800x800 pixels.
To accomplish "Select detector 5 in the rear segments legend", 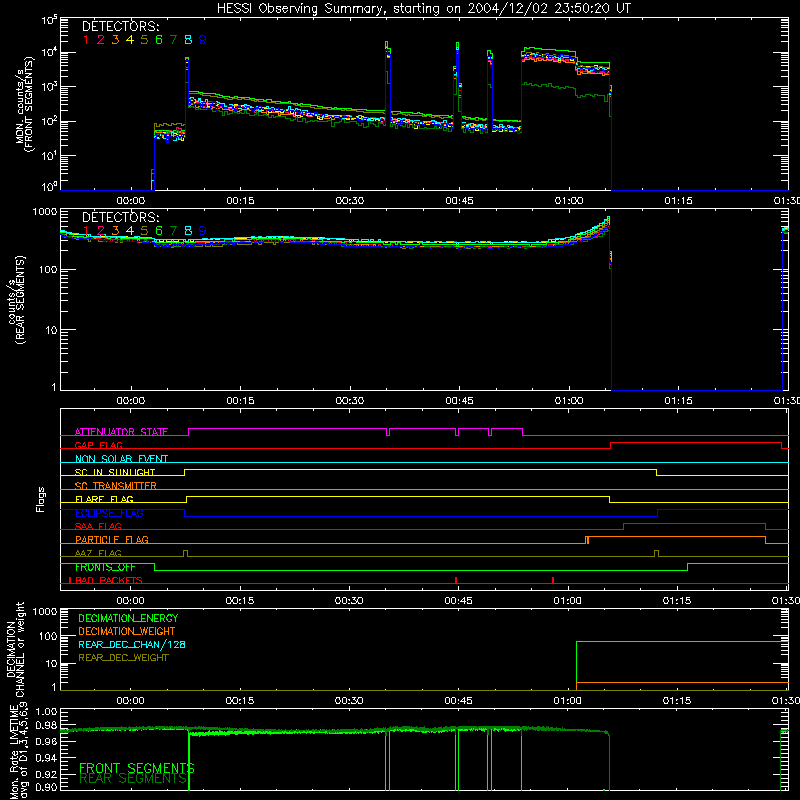I will pyautogui.click(x=144, y=231).
